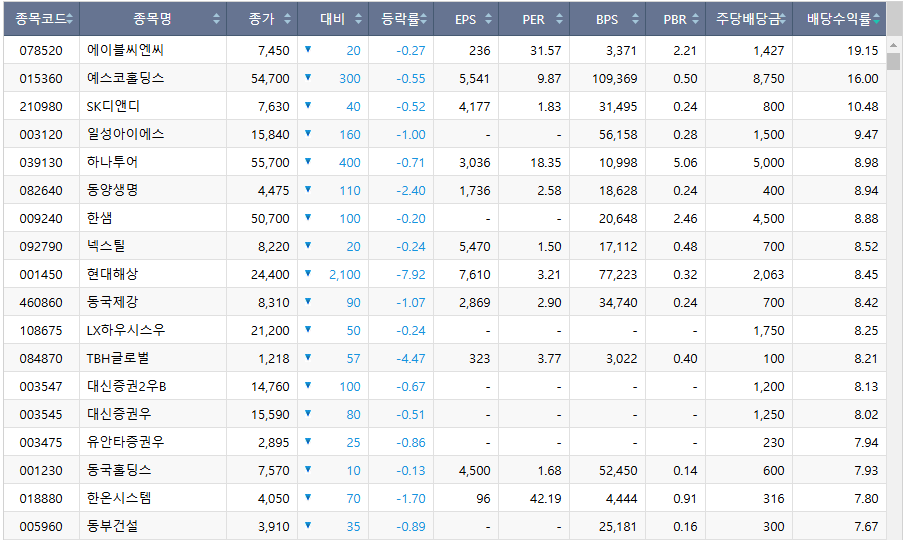Click the down triangle in 동부건설 row
This screenshot has height=540, width=905.
pos(308,525)
